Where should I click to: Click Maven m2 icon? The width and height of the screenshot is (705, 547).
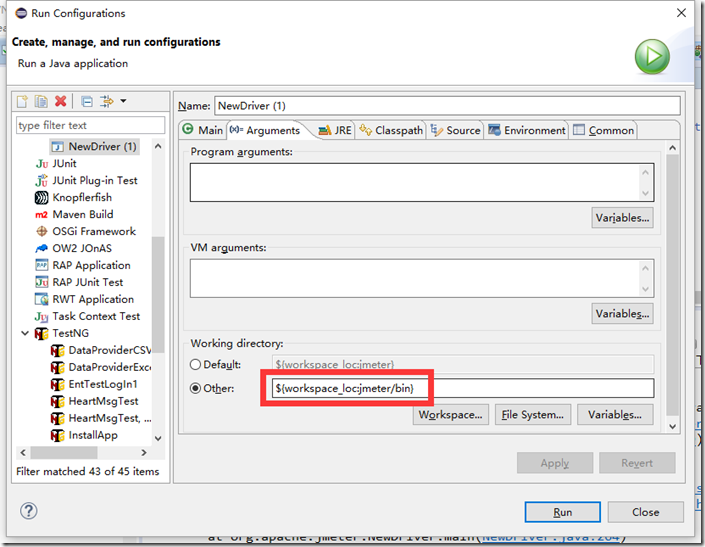coord(41,215)
